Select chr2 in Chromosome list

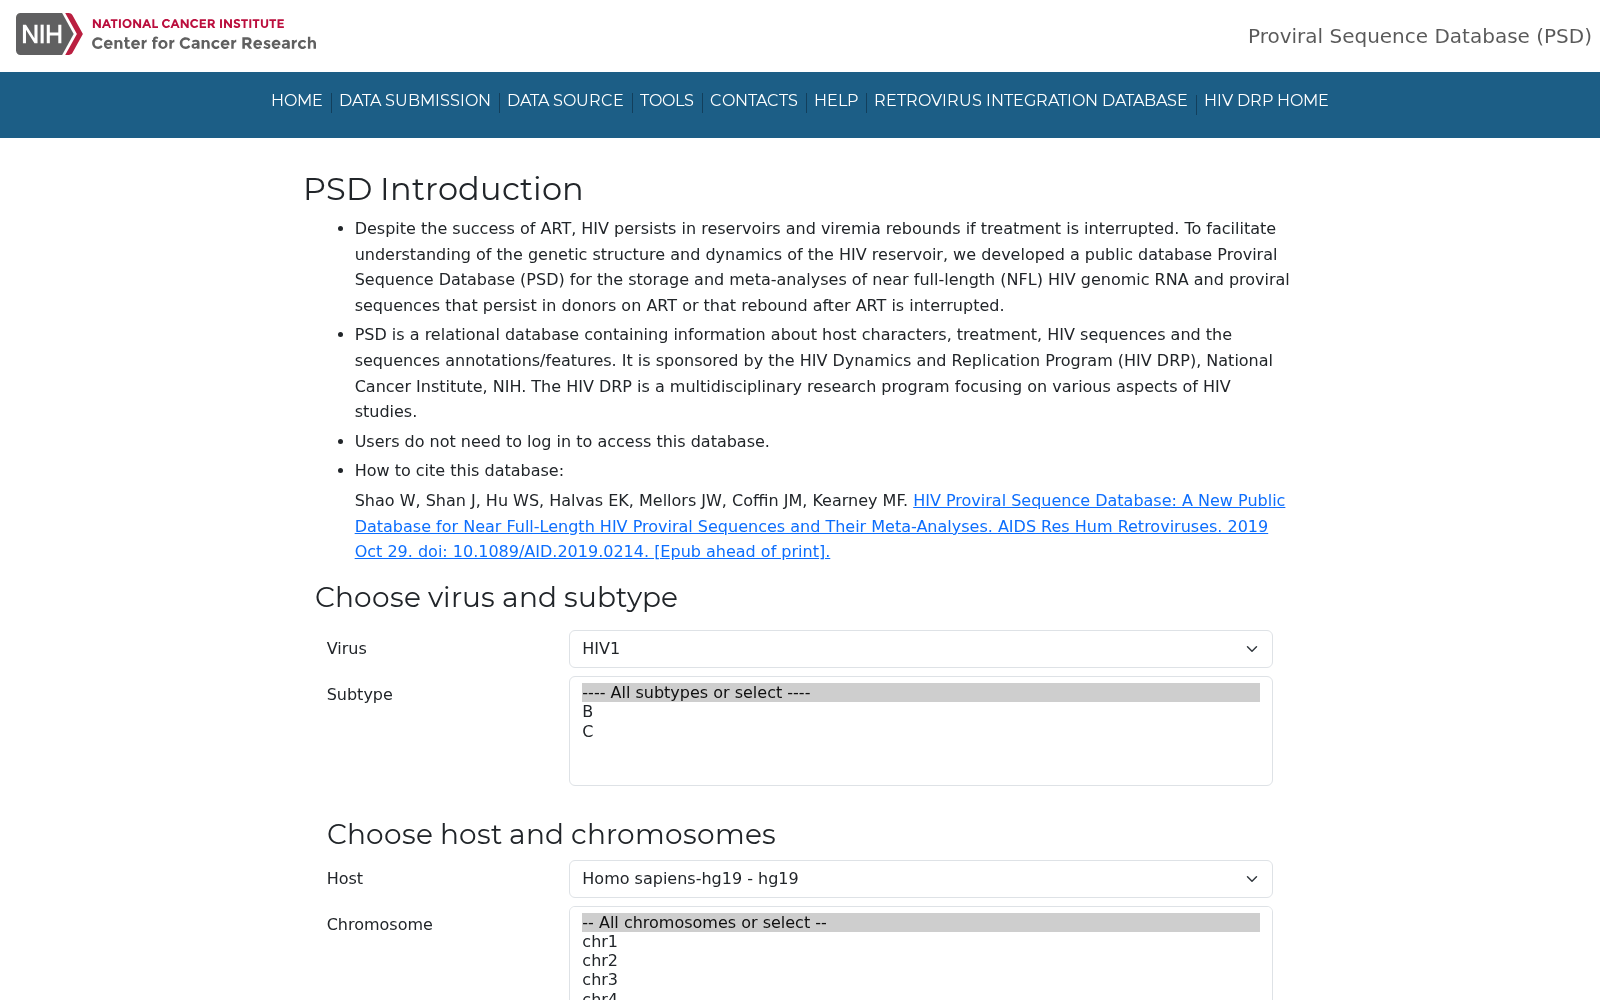coord(921,961)
